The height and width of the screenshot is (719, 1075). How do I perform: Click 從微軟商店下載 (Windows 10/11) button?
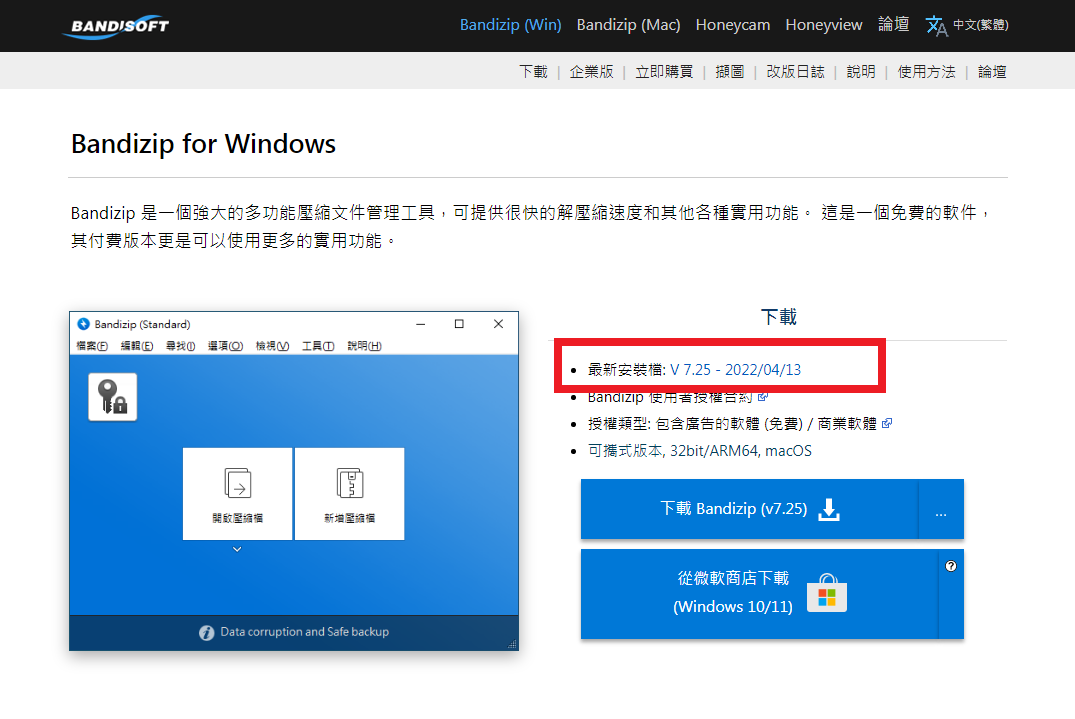(x=759, y=594)
